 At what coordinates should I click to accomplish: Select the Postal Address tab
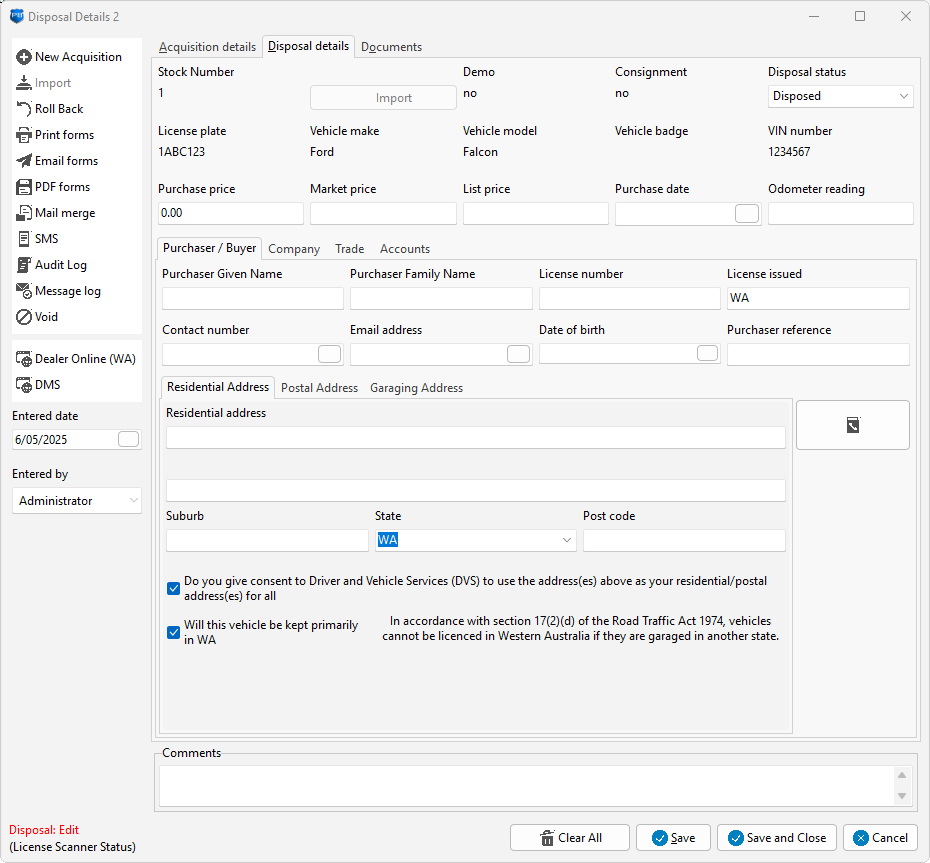tap(319, 388)
